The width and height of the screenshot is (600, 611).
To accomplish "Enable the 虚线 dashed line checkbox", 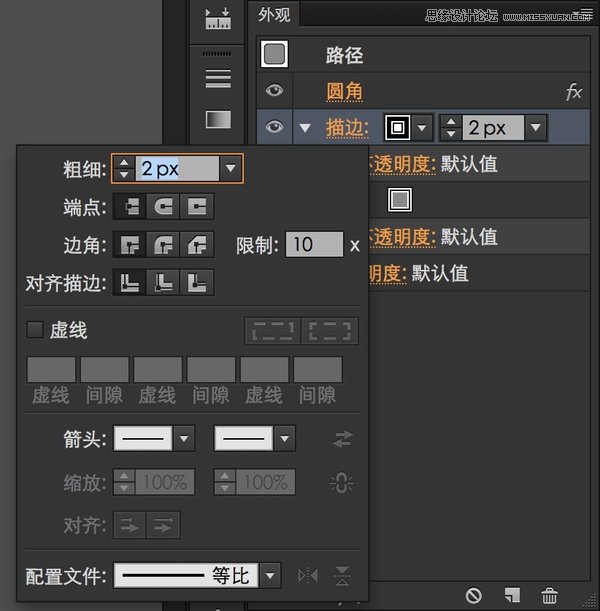I will pos(35,330).
